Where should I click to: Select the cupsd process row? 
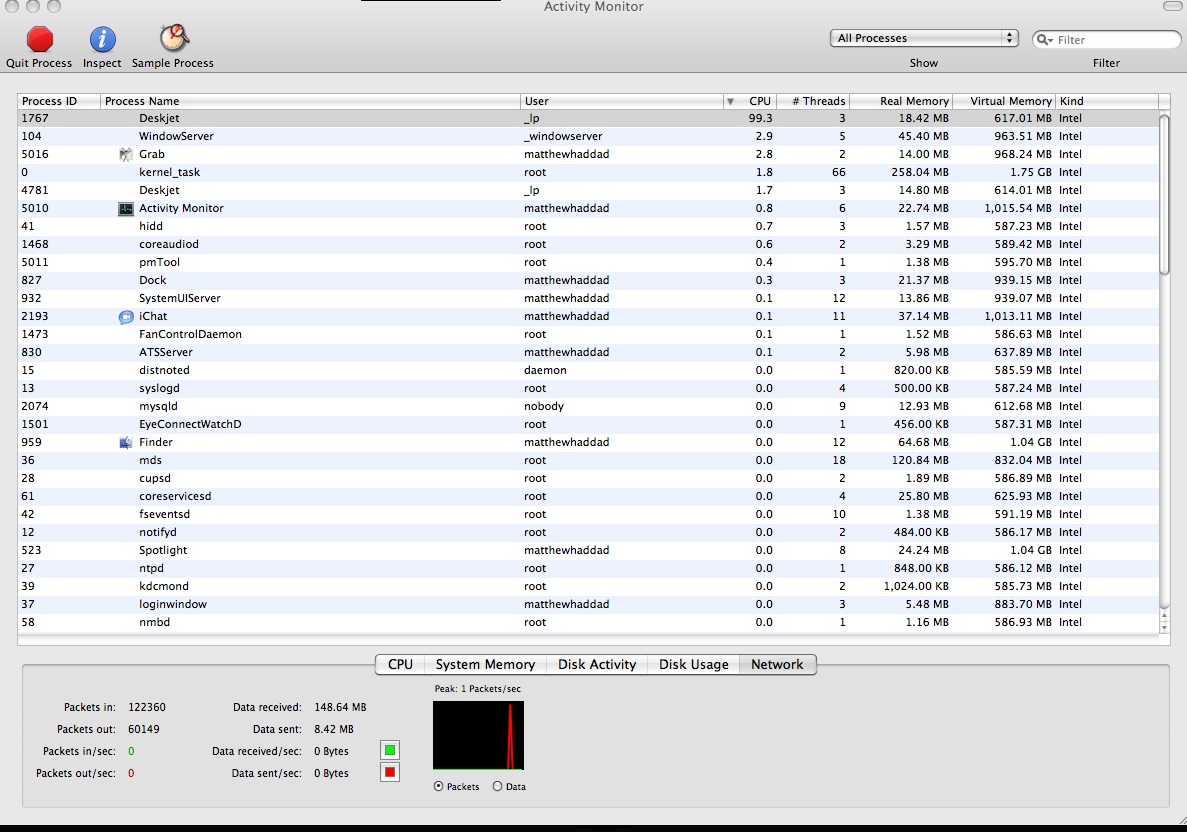(588, 478)
